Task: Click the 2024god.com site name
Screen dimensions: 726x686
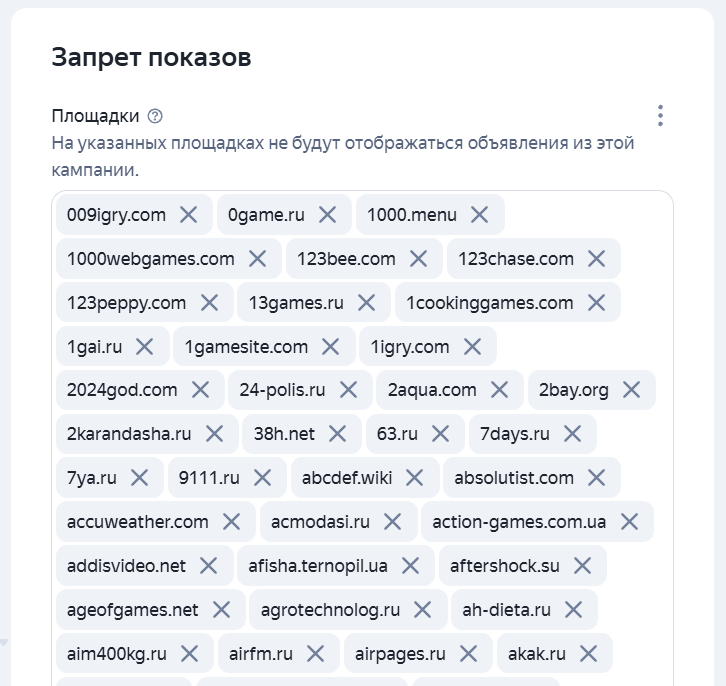Action: pyautogui.click(x=122, y=390)
